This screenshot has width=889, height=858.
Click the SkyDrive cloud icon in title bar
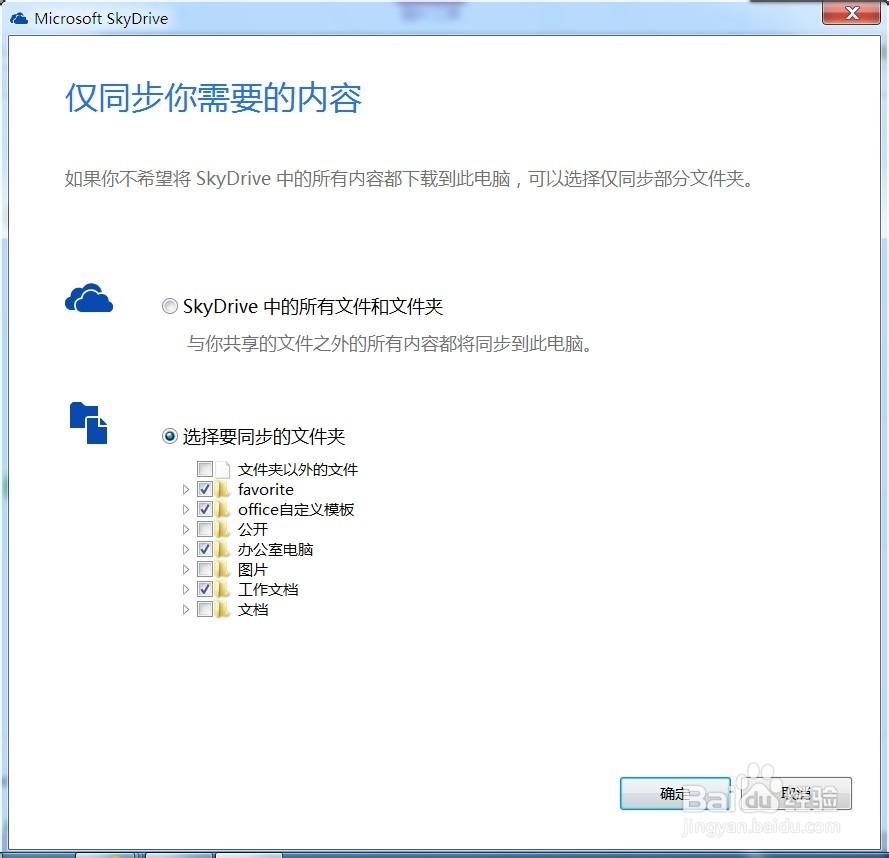pos(19,19)
